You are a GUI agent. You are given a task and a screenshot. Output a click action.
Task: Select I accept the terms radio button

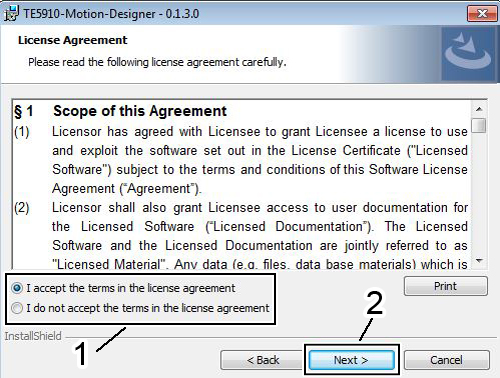17,288
